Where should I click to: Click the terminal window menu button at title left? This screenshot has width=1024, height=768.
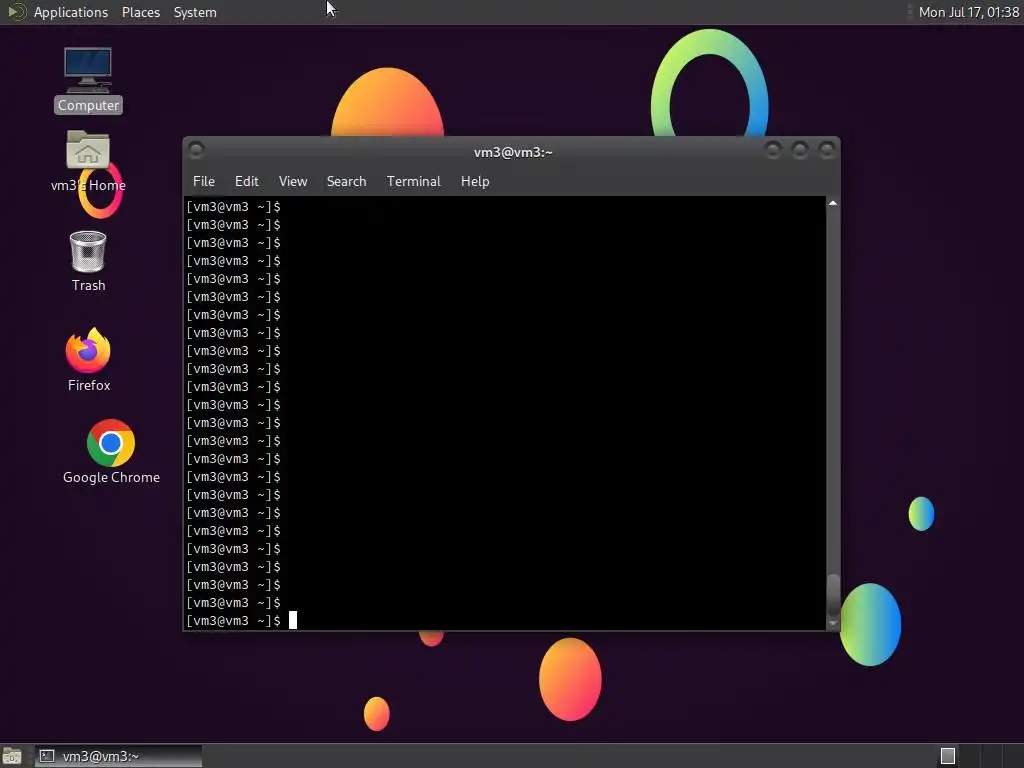point(196,150)
